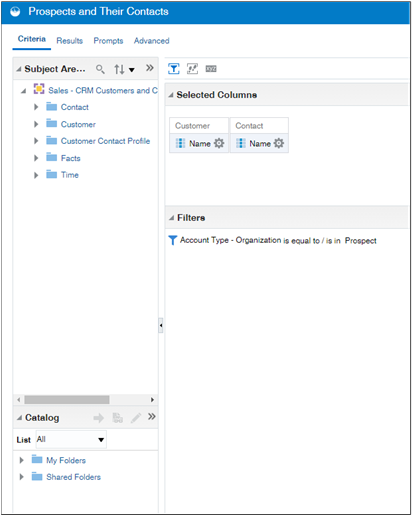The height and width of the screenshot is (516, 412).
Task: Click the search icon in Subject Areas
Action: [100, 69]
